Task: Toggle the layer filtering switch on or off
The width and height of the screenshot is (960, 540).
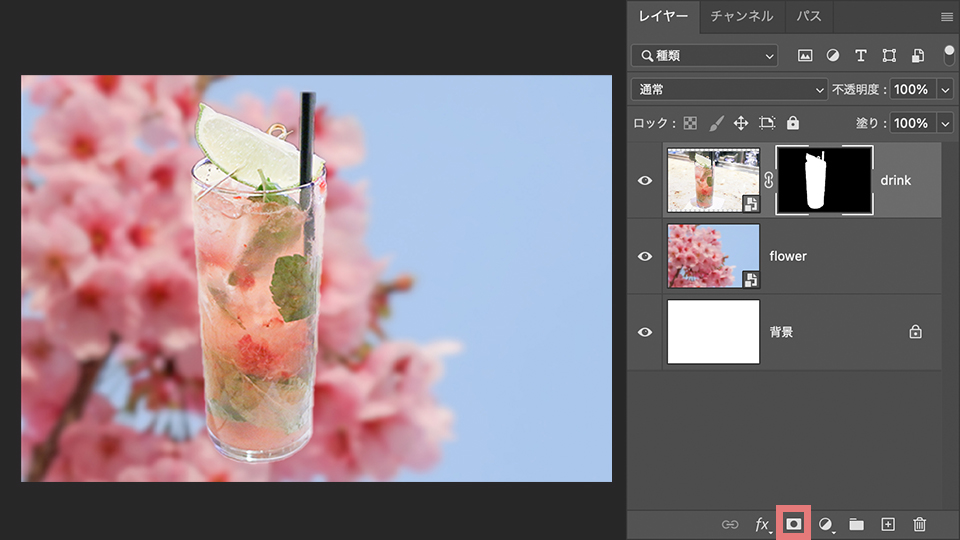Action: [x=949, y=55]
